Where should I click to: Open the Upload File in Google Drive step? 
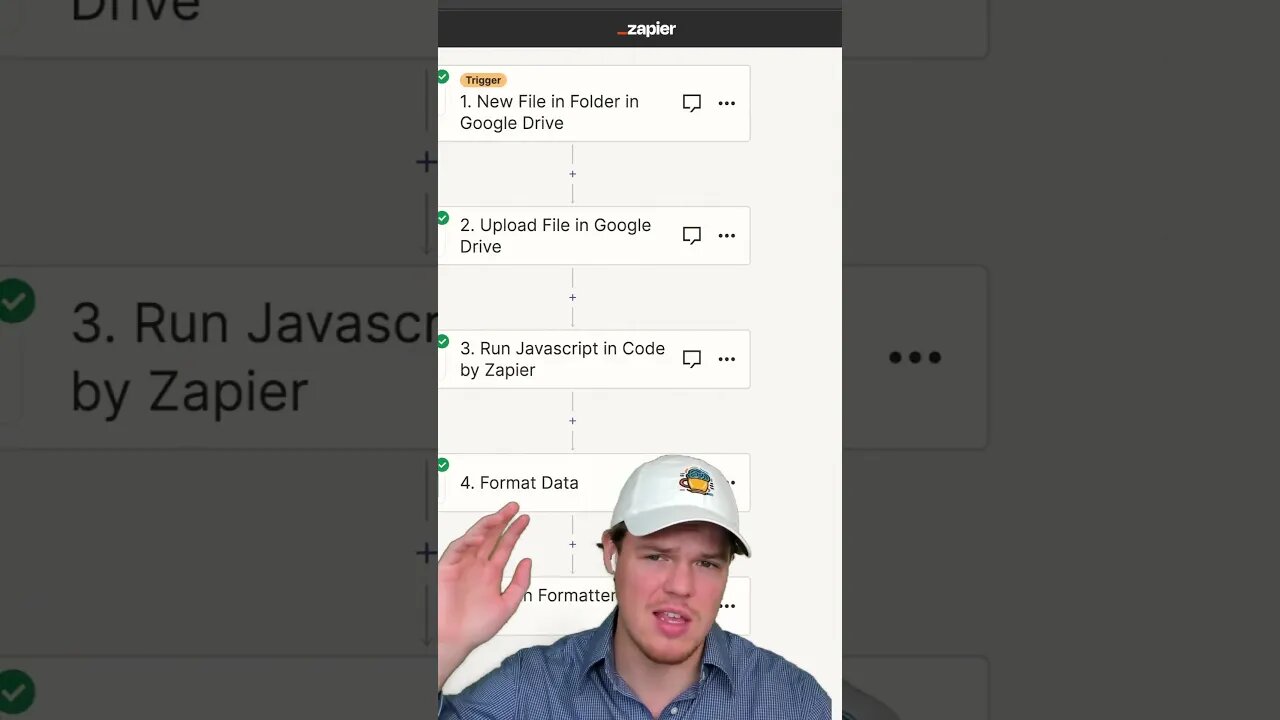(594, 236)
